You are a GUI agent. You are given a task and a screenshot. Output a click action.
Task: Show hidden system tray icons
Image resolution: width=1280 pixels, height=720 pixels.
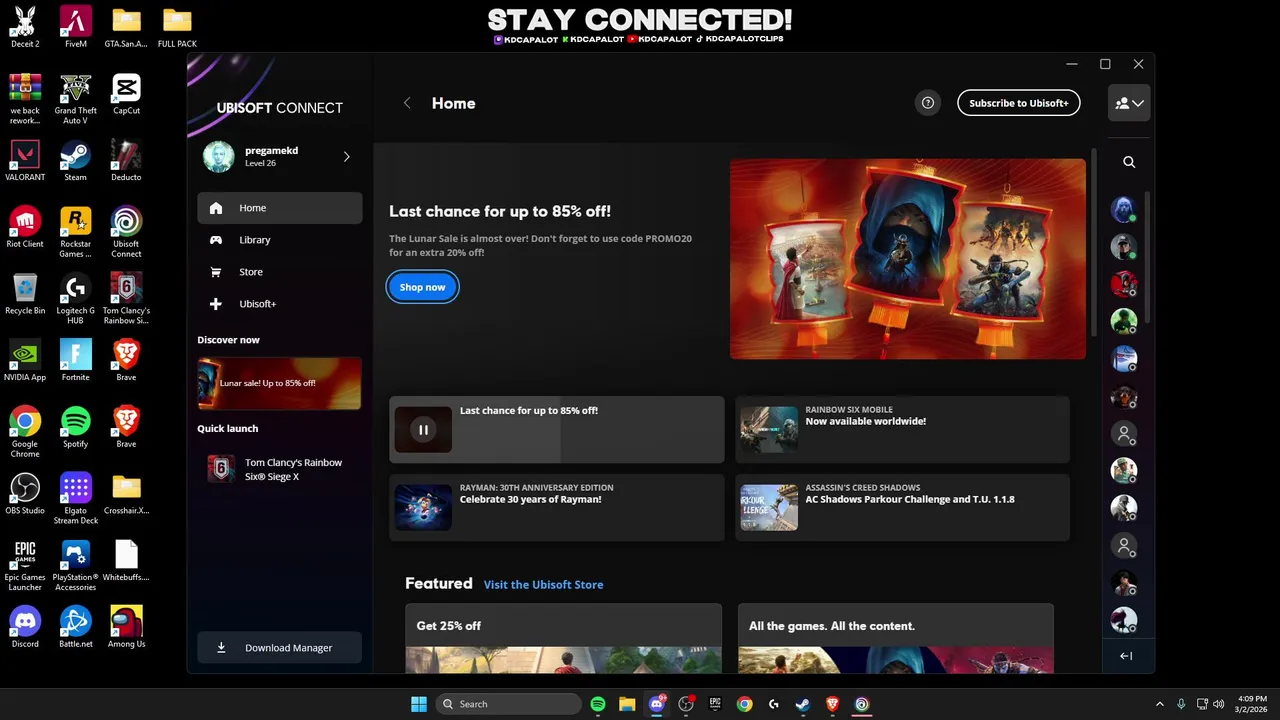pyautogui.click(x=1160, y=704)
